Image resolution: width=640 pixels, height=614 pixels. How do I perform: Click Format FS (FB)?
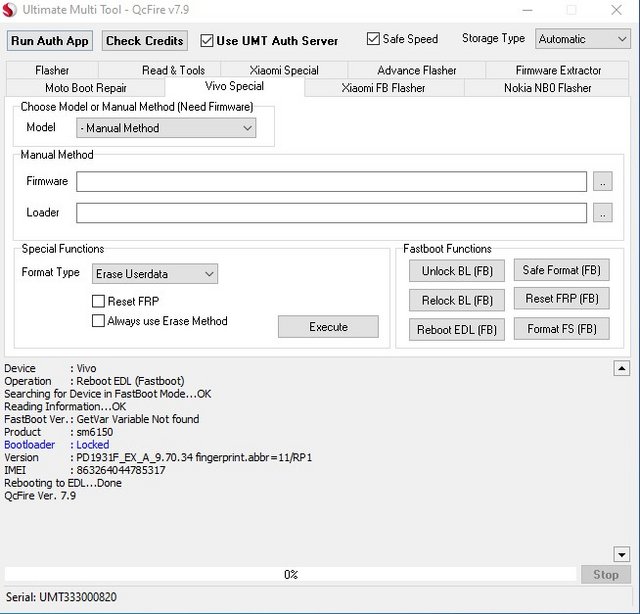click(561, 329)
